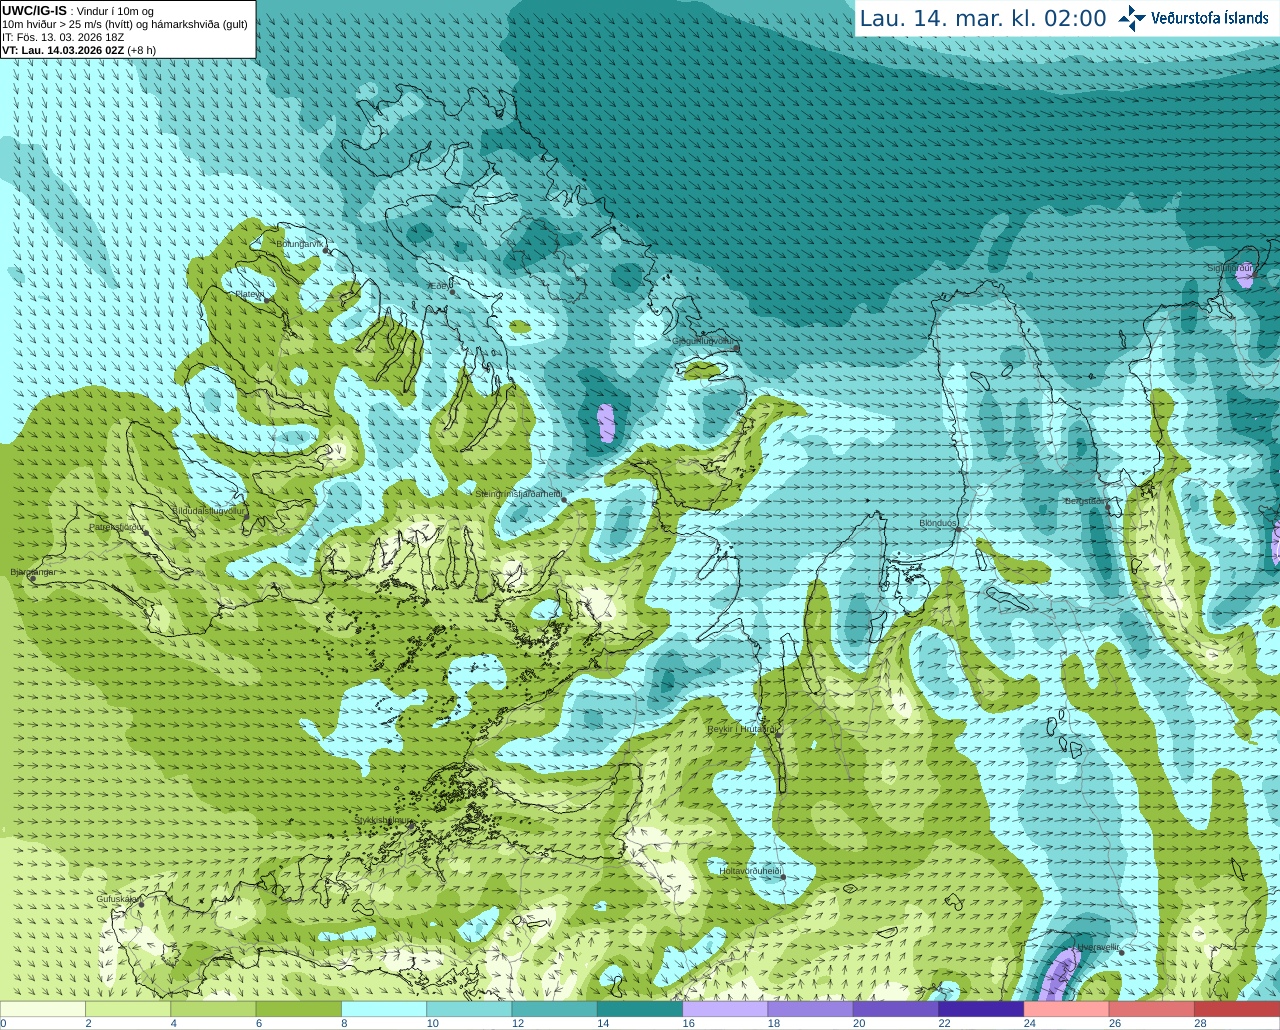The image size is (1280, 1030).
Task: Click the 'VT: Lau. 14.03.2026 02Z' line
Action: pos(63,50)
